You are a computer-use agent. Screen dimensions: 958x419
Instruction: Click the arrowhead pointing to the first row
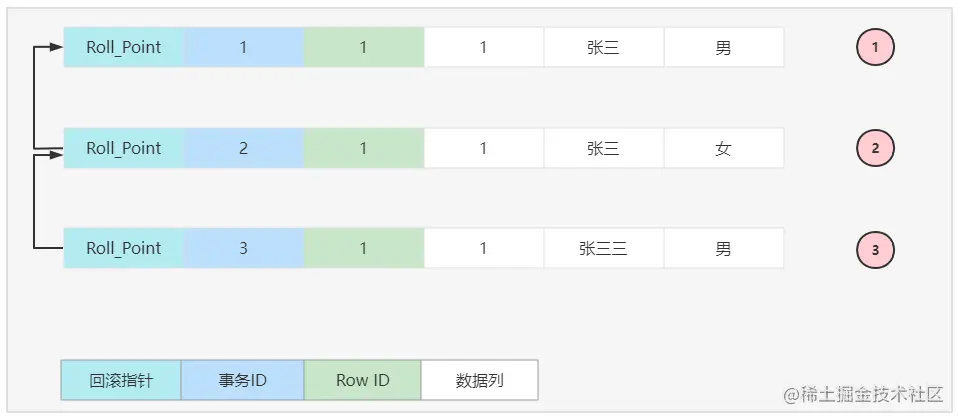click(56, 46)
